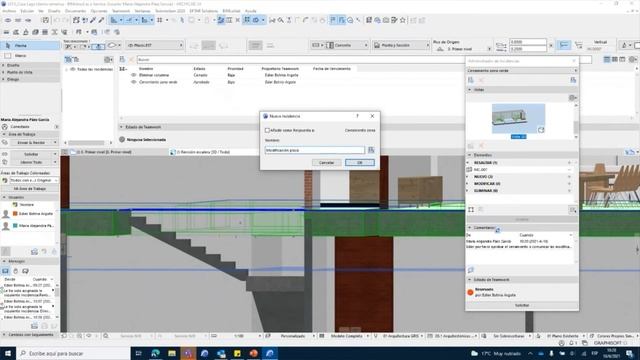This screenshot has height=360, width=640.
Task: Click the Nombre text field in dialog
Action: coord(314,150)
